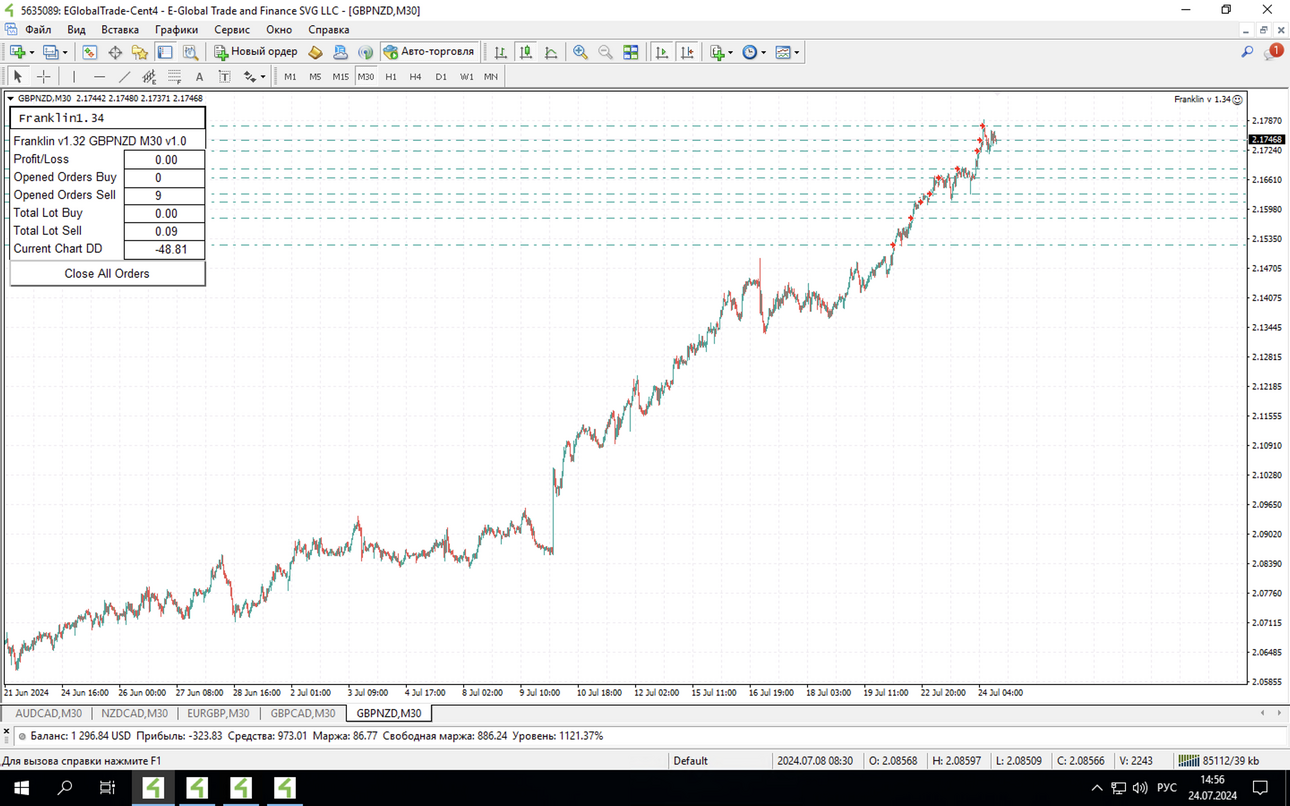This screenshot has height=806, width=1290.
Task: Click the connection status 85112/39 kb
Action: (x=1217, y=761)
